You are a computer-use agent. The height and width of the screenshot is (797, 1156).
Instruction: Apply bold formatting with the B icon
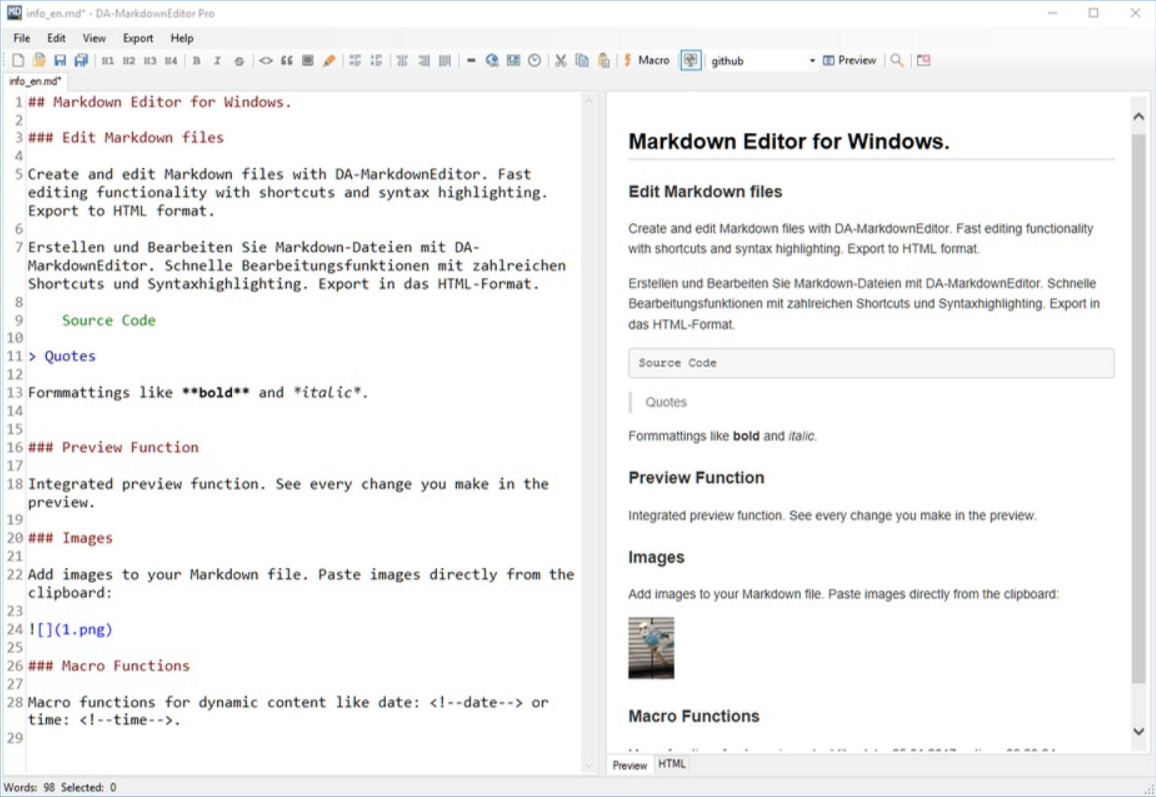[196, 60]
